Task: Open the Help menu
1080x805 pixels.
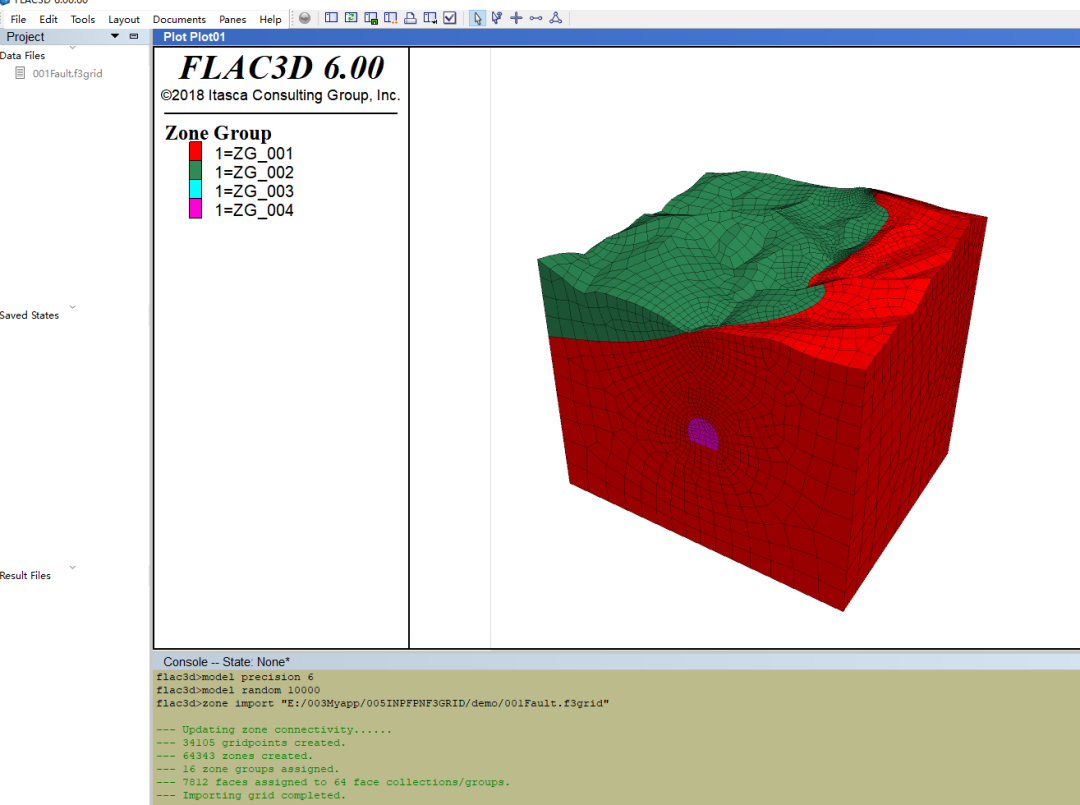Action: click(270, 19)
